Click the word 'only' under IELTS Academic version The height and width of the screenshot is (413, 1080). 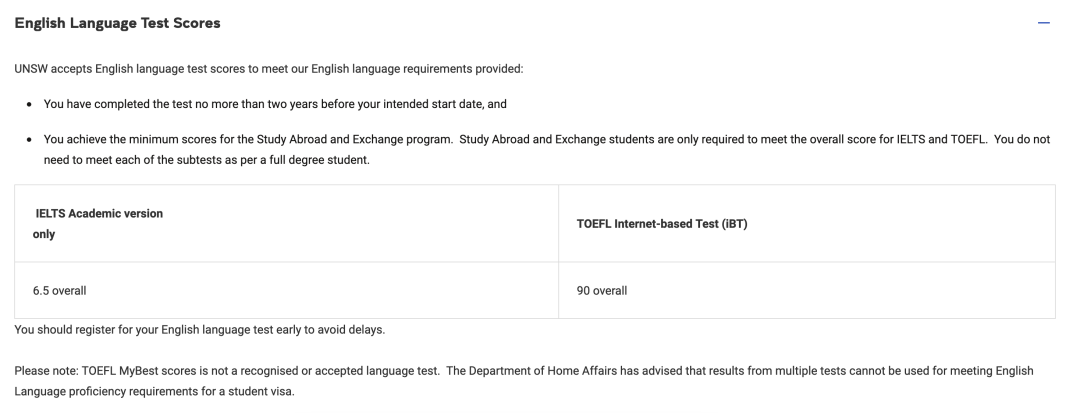(x=43, y=235)
